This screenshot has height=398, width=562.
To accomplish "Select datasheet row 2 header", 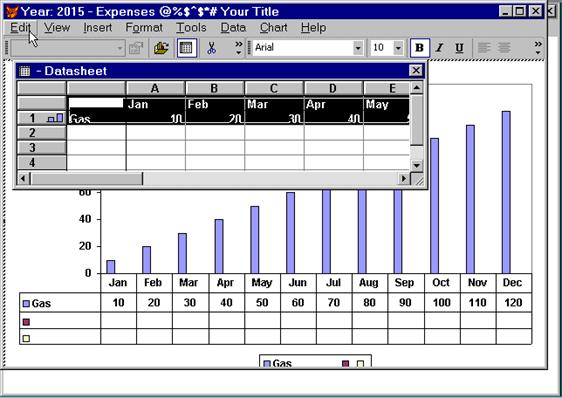I will tap(42, 133).
